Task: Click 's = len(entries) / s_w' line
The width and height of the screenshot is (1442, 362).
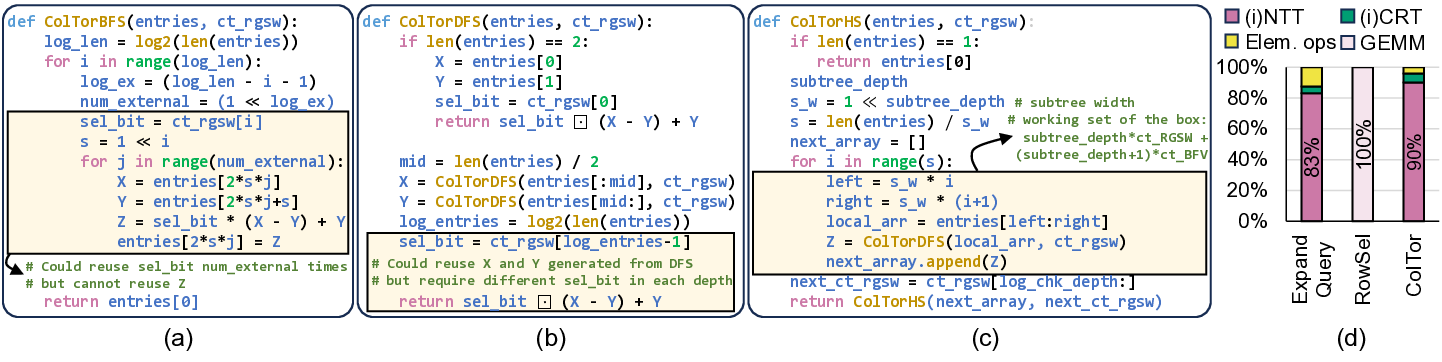Action: (x=888, y=121)
